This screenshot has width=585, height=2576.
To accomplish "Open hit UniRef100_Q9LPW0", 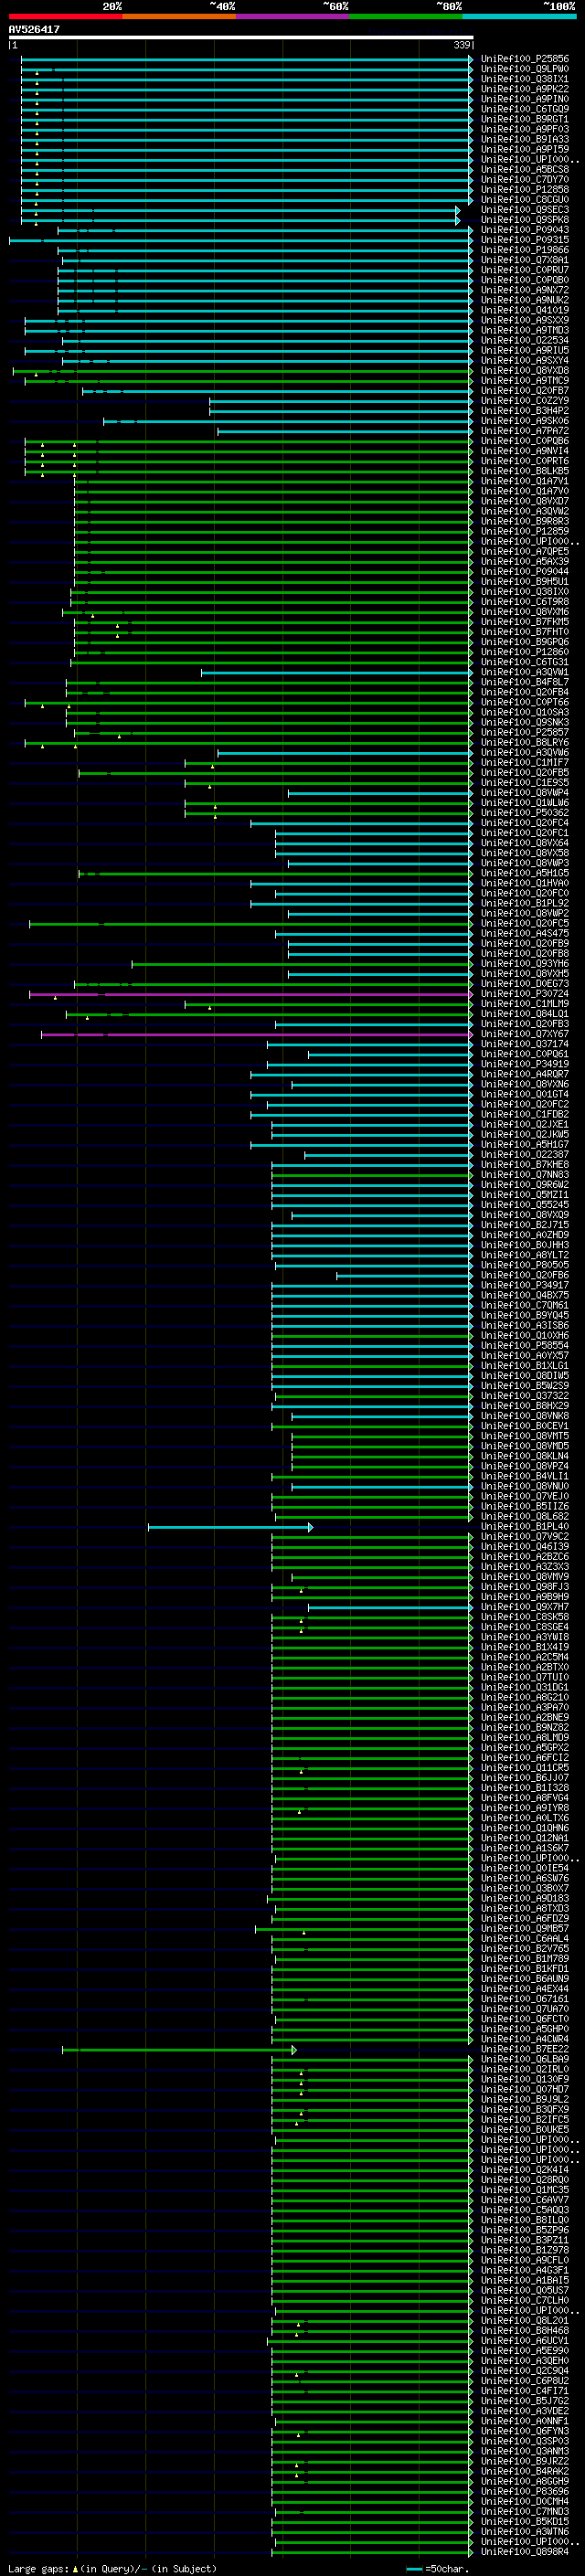I will click(525, 69).
